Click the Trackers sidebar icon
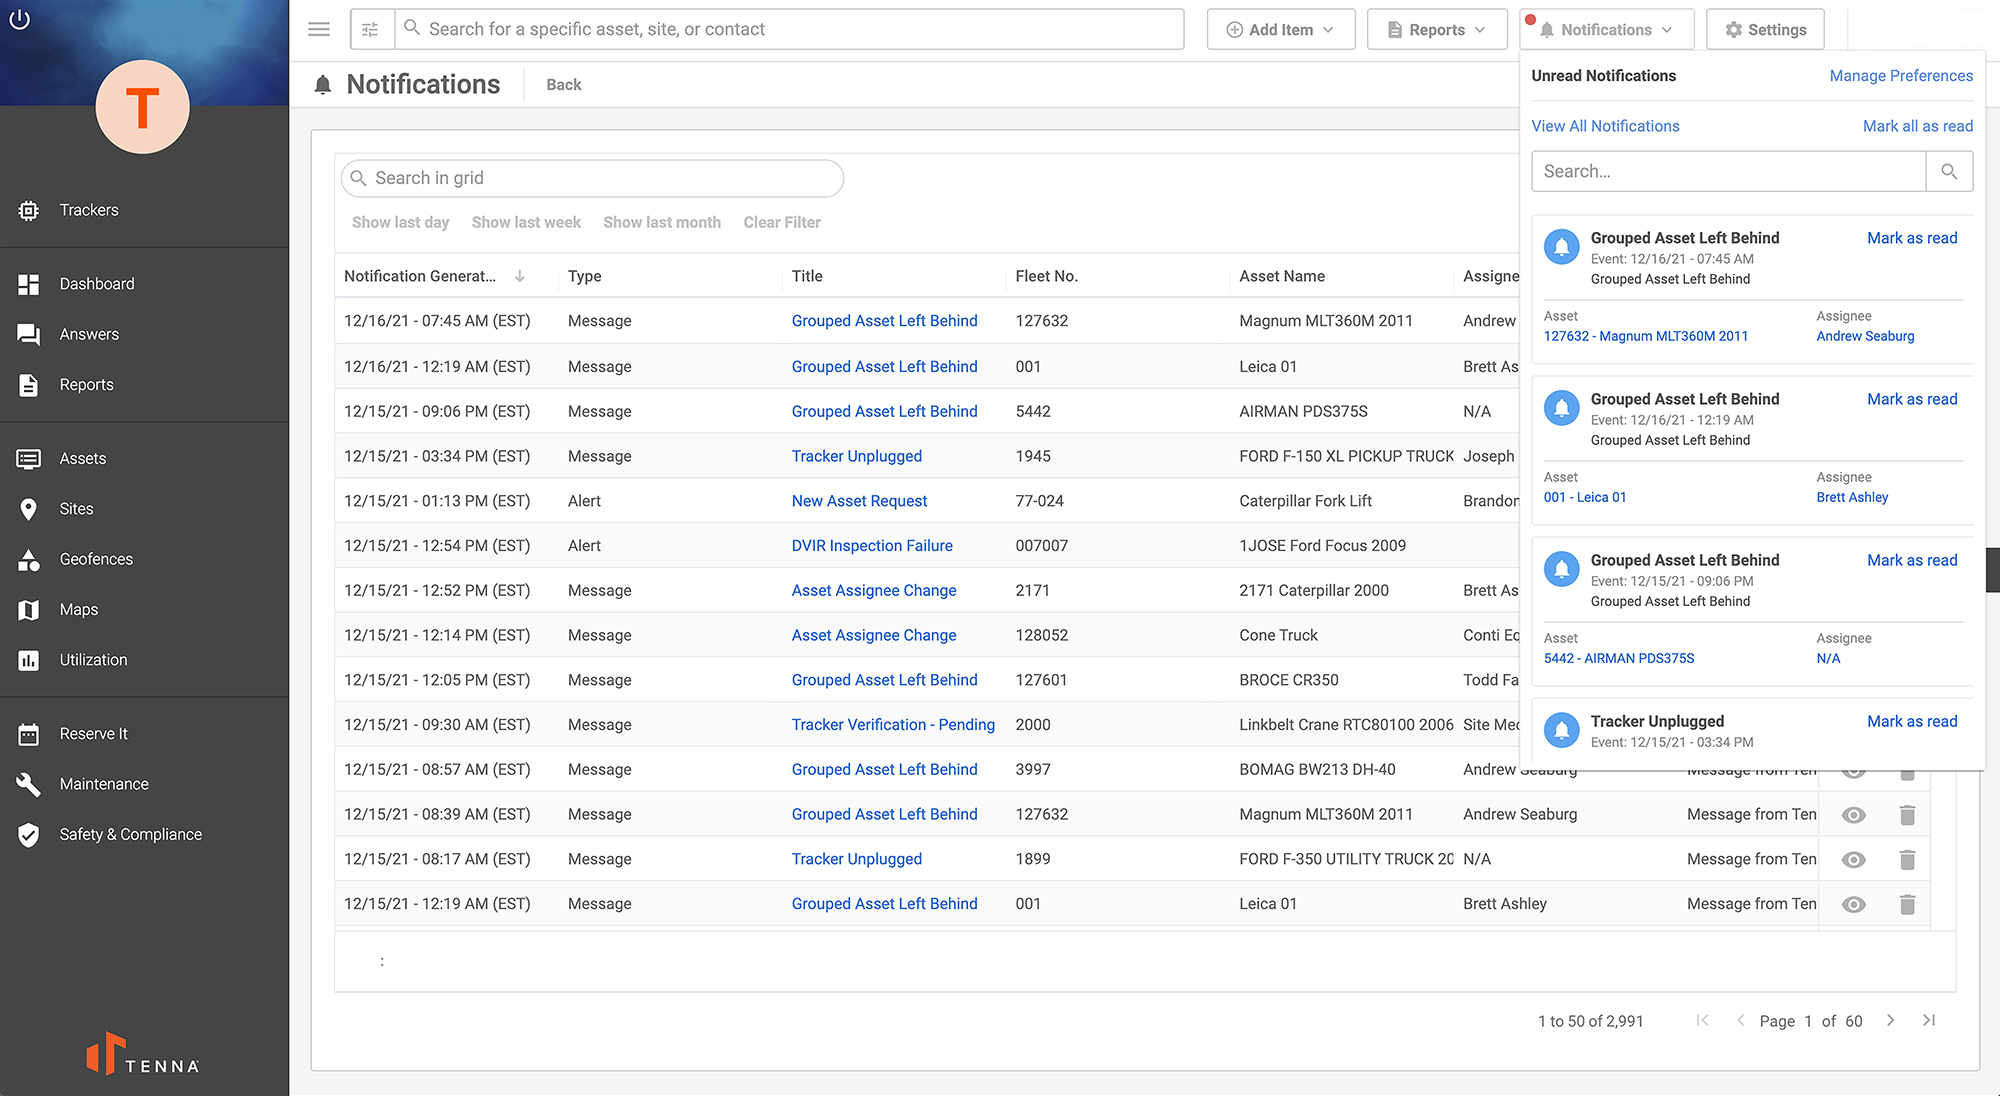This screenshot has width=2000, height=1096. [30, 209]
